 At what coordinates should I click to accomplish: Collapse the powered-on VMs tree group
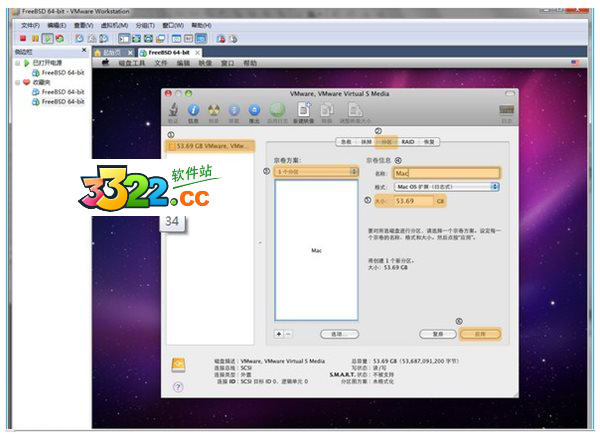[18, 63]
